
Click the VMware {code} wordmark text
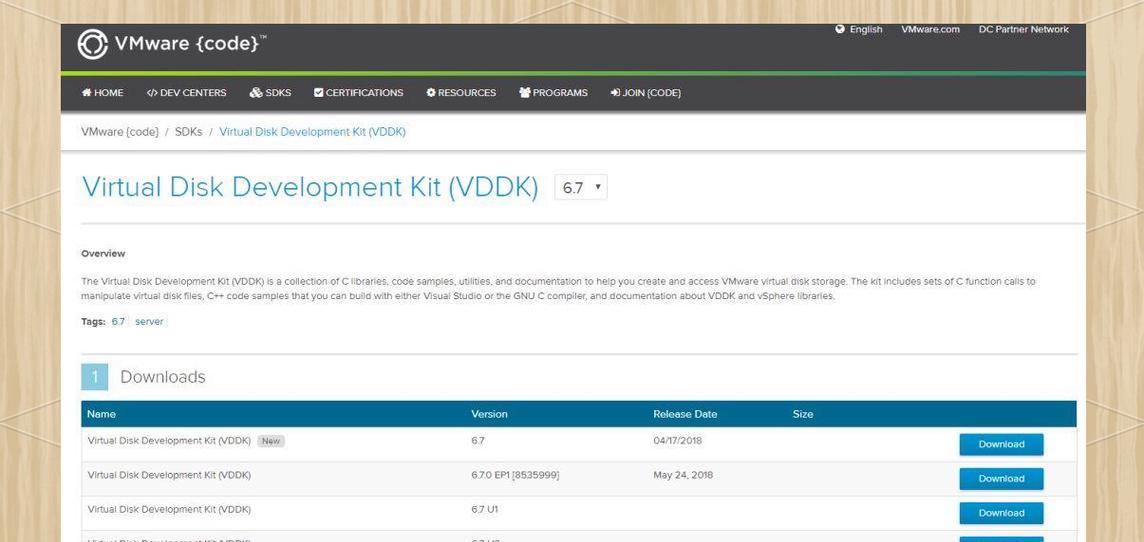point(190,44)
